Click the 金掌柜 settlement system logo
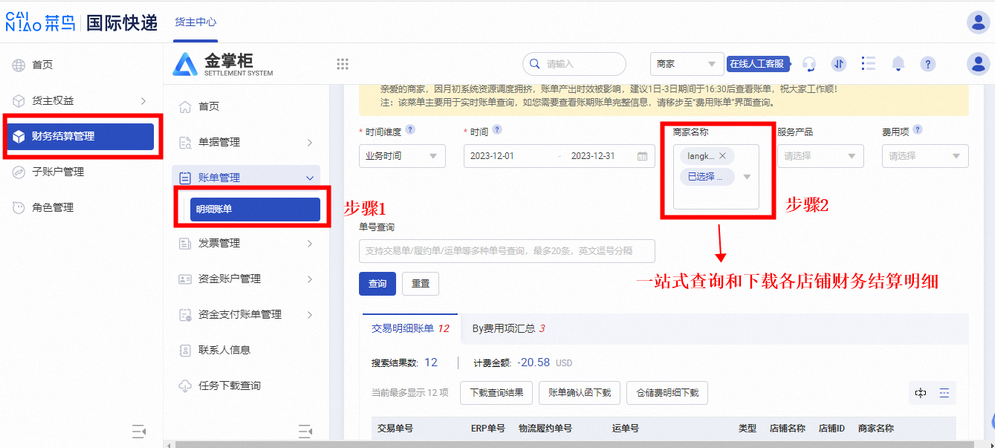 point(223,64)
